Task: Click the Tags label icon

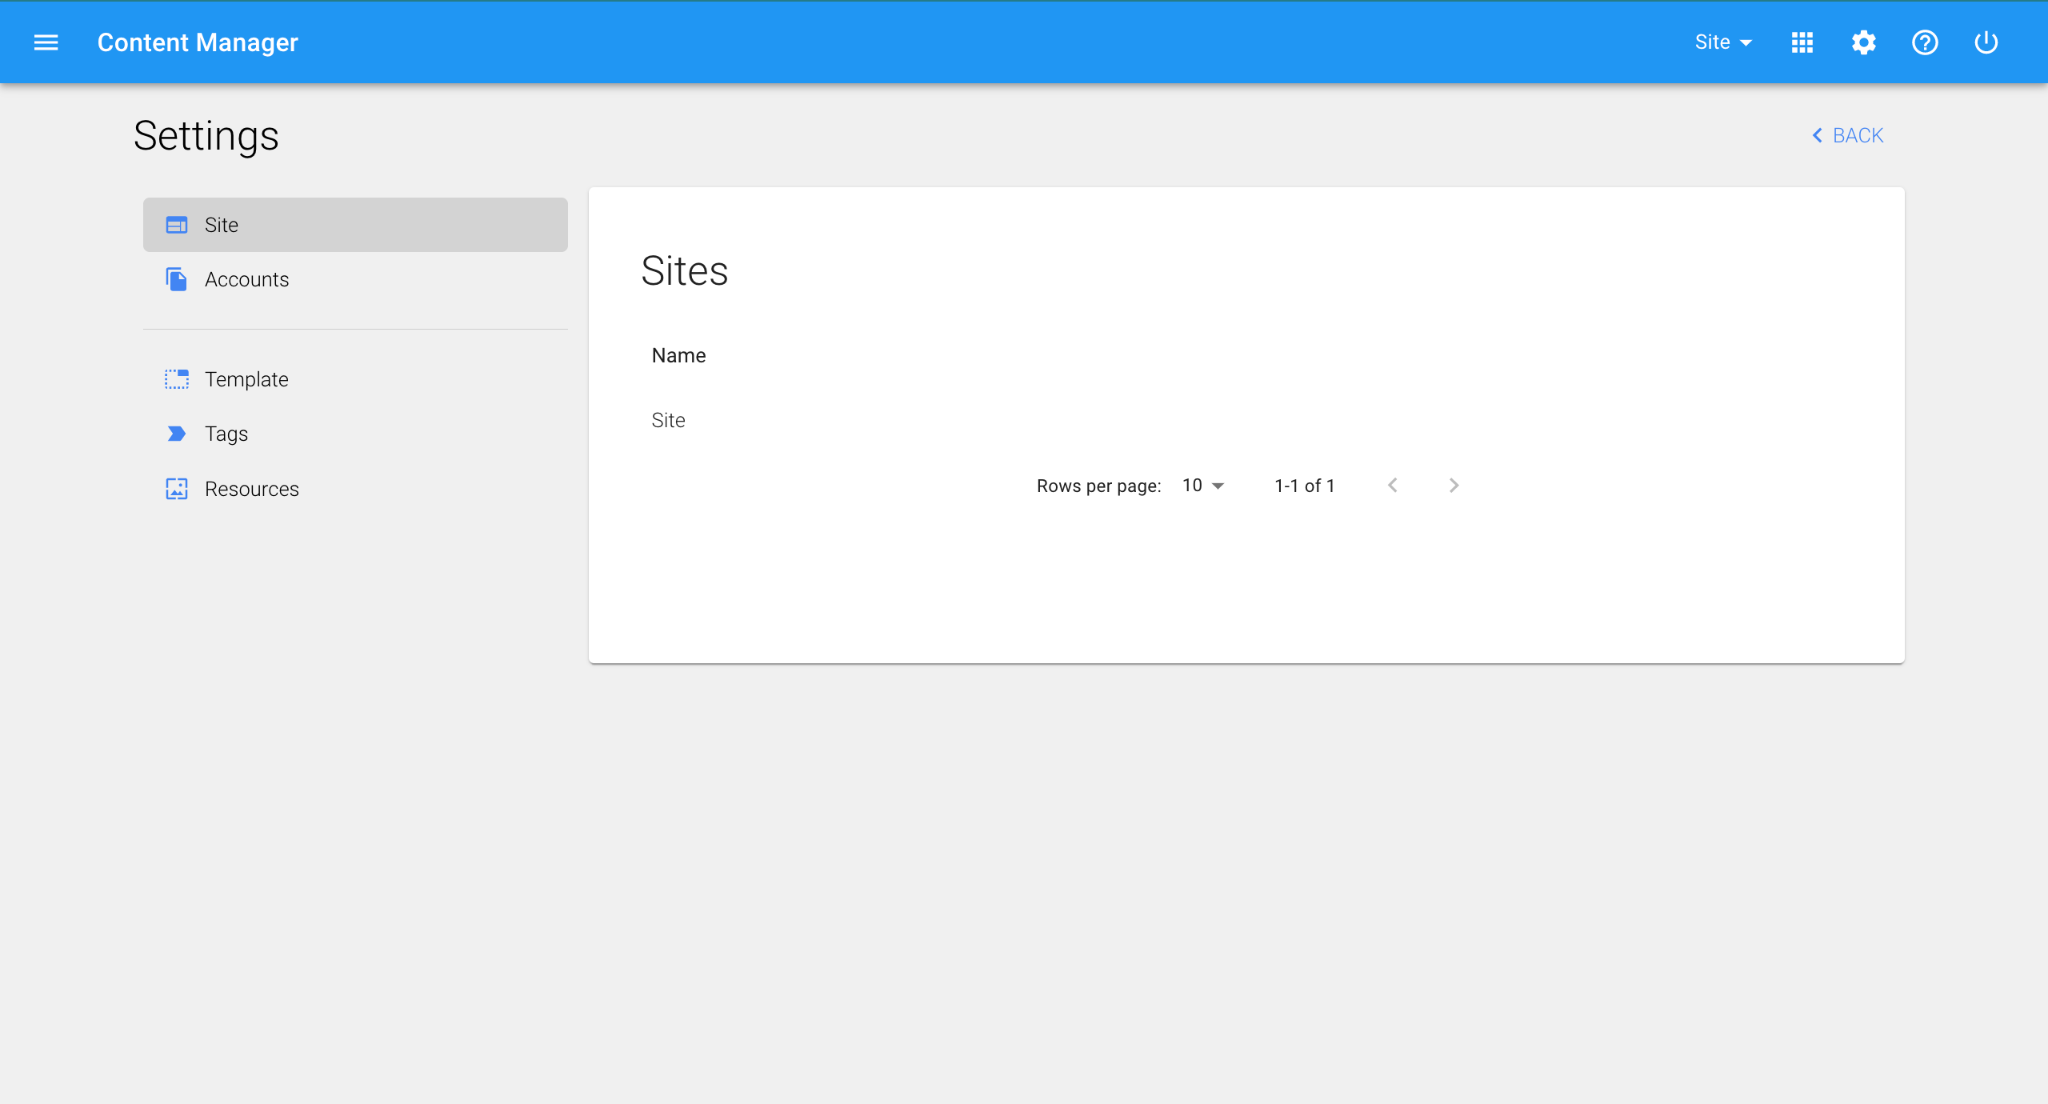Action: tap(177, 434)
